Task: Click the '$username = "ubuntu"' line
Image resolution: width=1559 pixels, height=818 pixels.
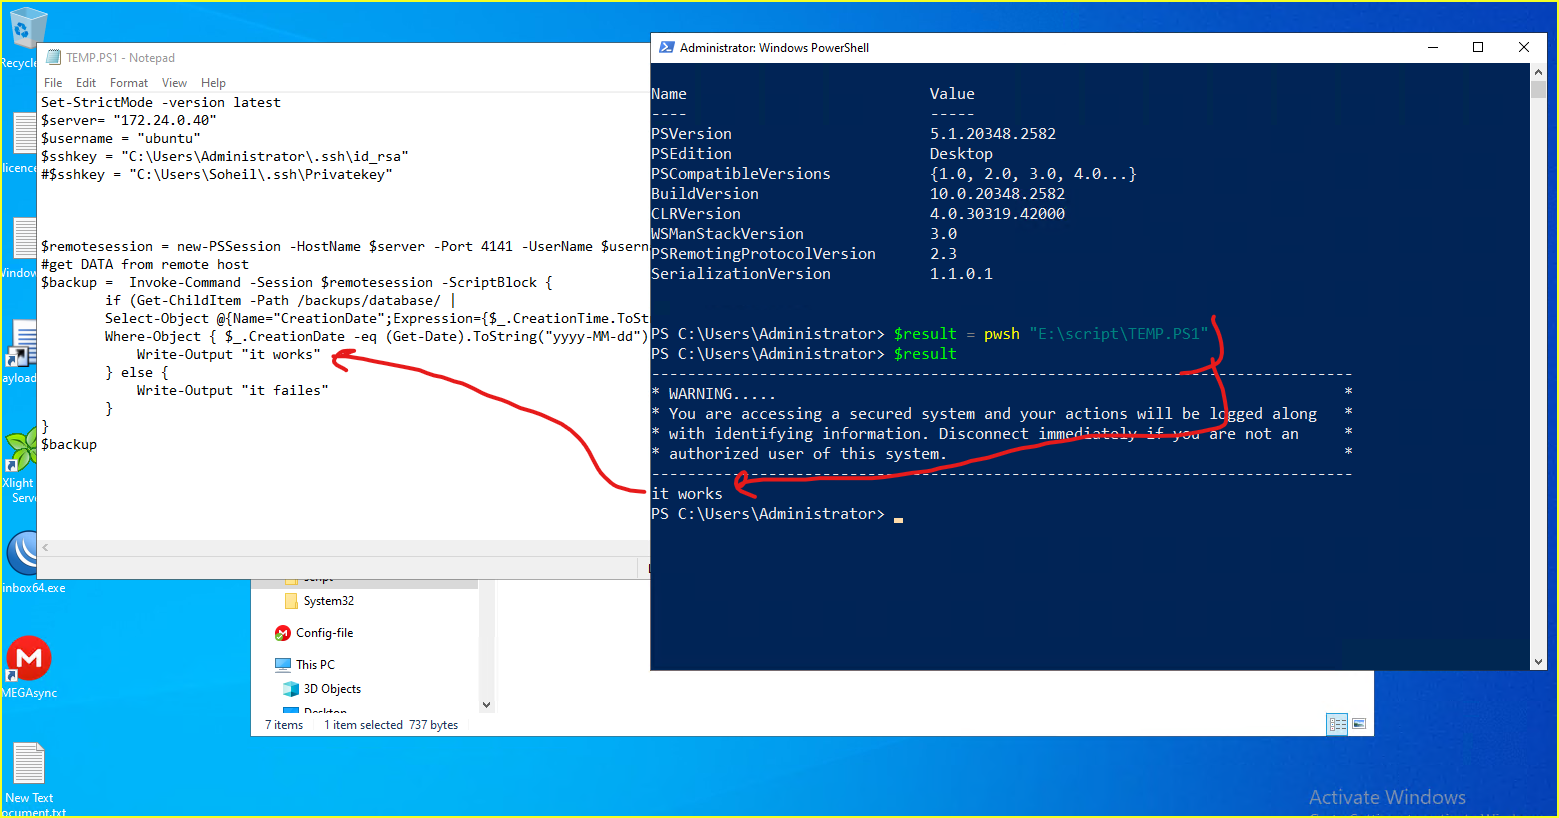Action: click(120, 138)
